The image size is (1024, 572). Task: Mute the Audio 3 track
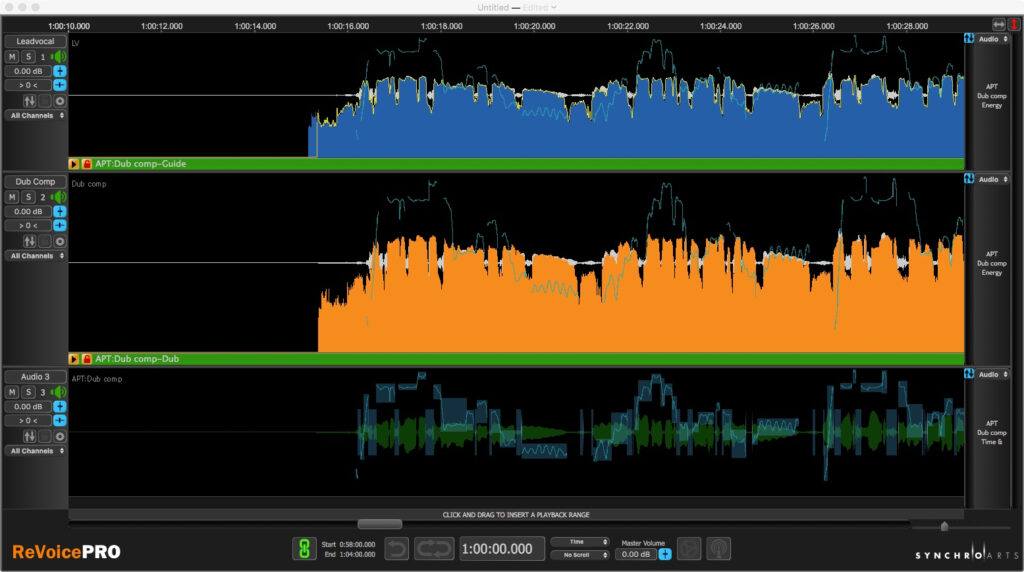[12, 392]
